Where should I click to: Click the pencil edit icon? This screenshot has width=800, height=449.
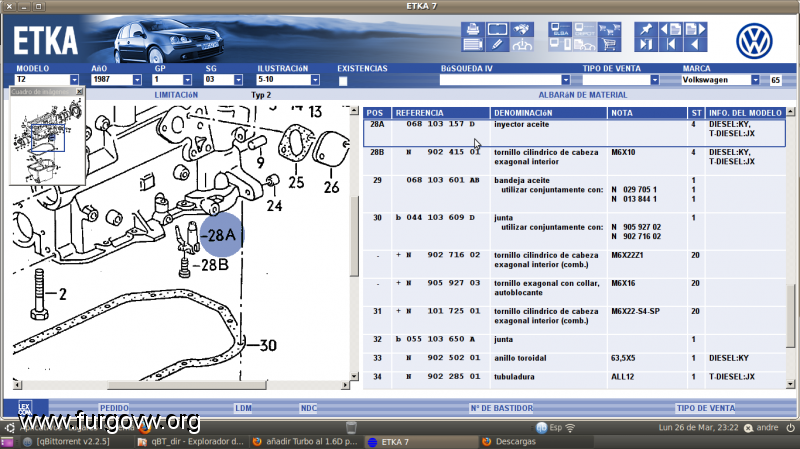(x=497, y=45)
